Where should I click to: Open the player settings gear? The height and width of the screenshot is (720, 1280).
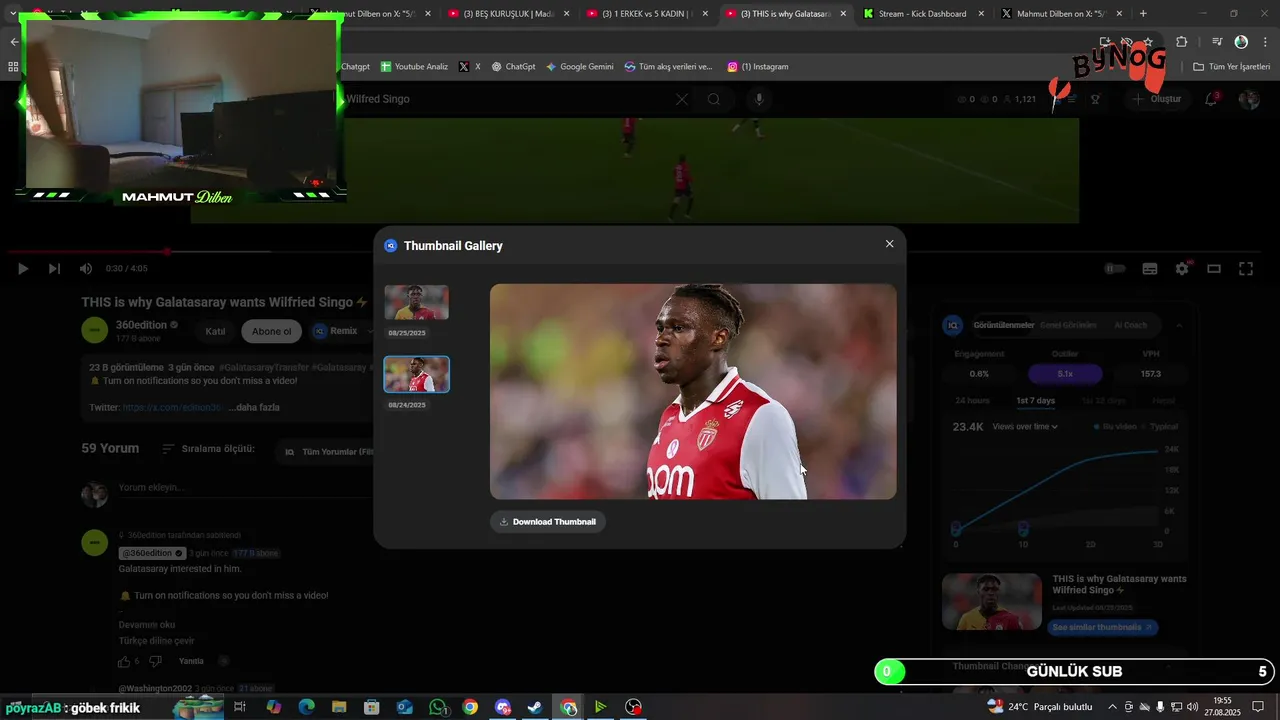(1182, 268)
